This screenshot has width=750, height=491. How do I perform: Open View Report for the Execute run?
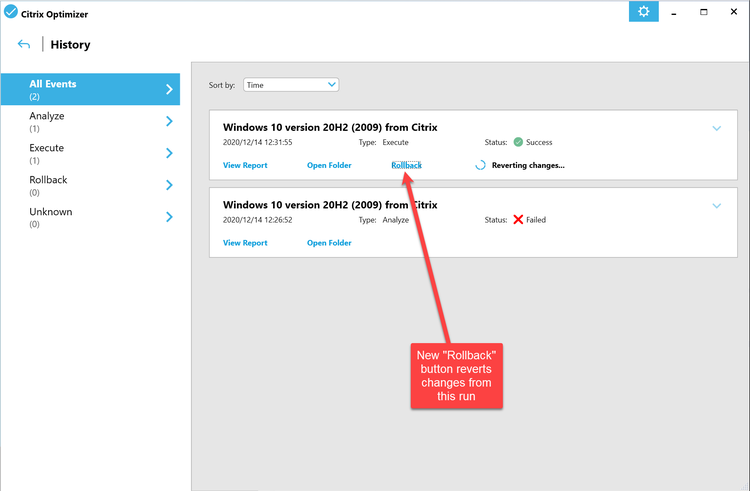[245, 165]
